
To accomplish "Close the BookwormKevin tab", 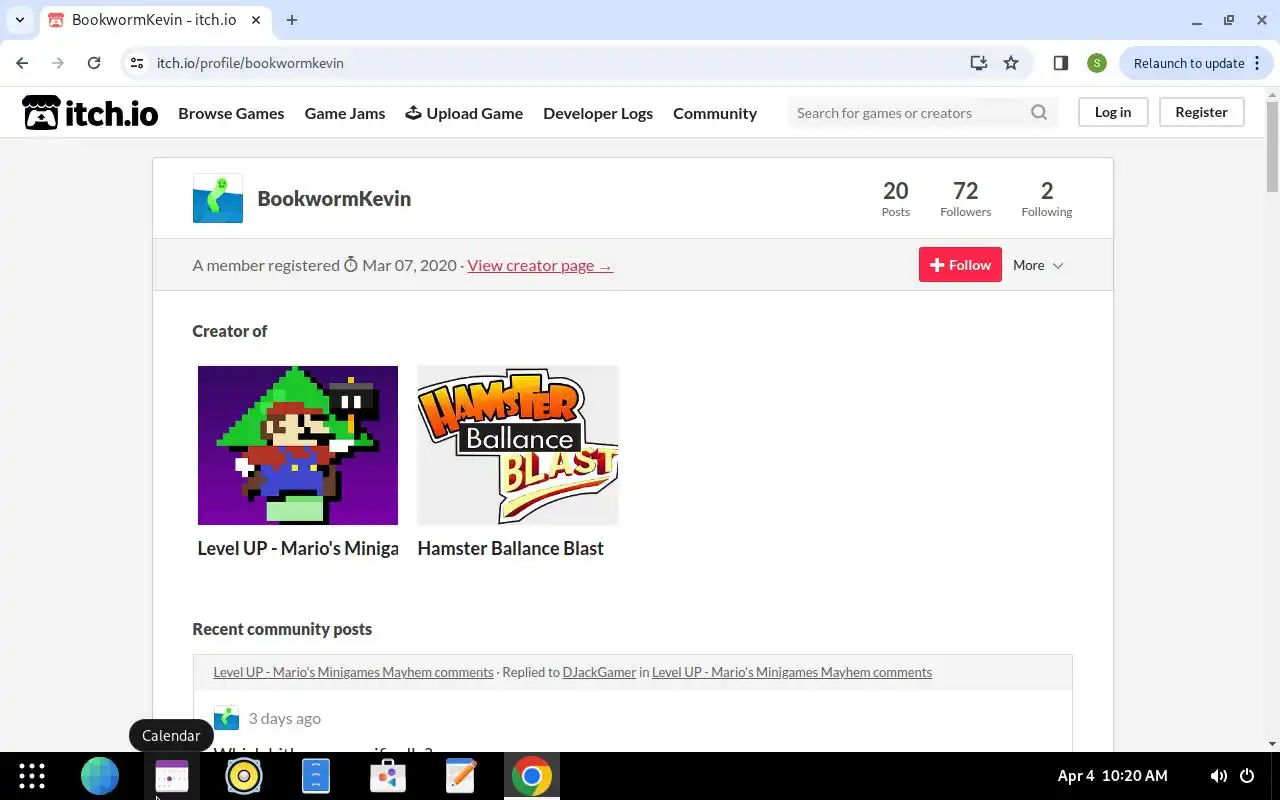I will coord(258,20).
